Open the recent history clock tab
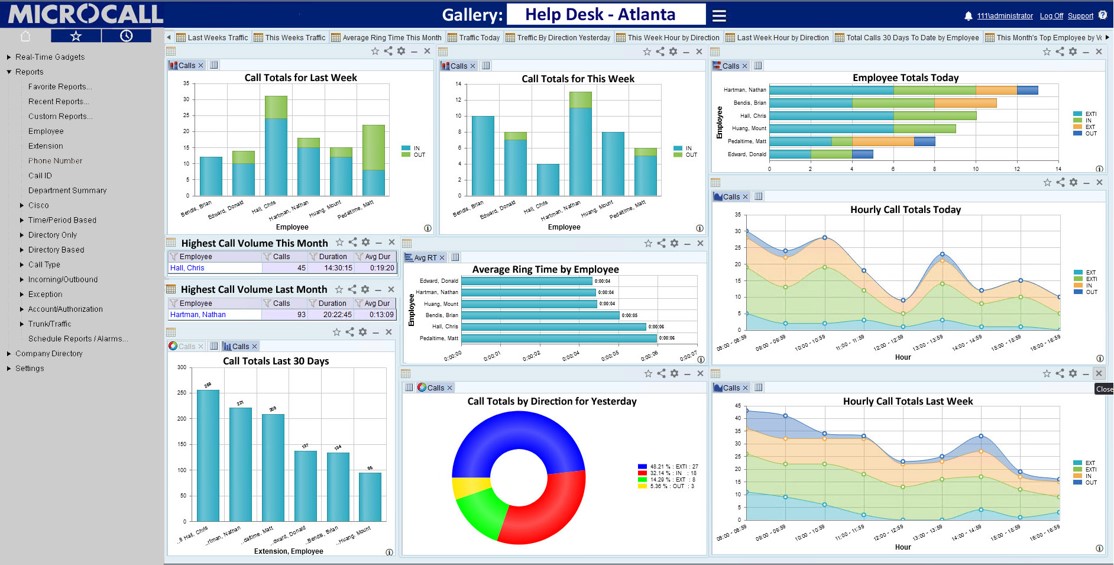The width and height of the screenshot is (1114, 565). pyautogui.click(x=125, y=36)
